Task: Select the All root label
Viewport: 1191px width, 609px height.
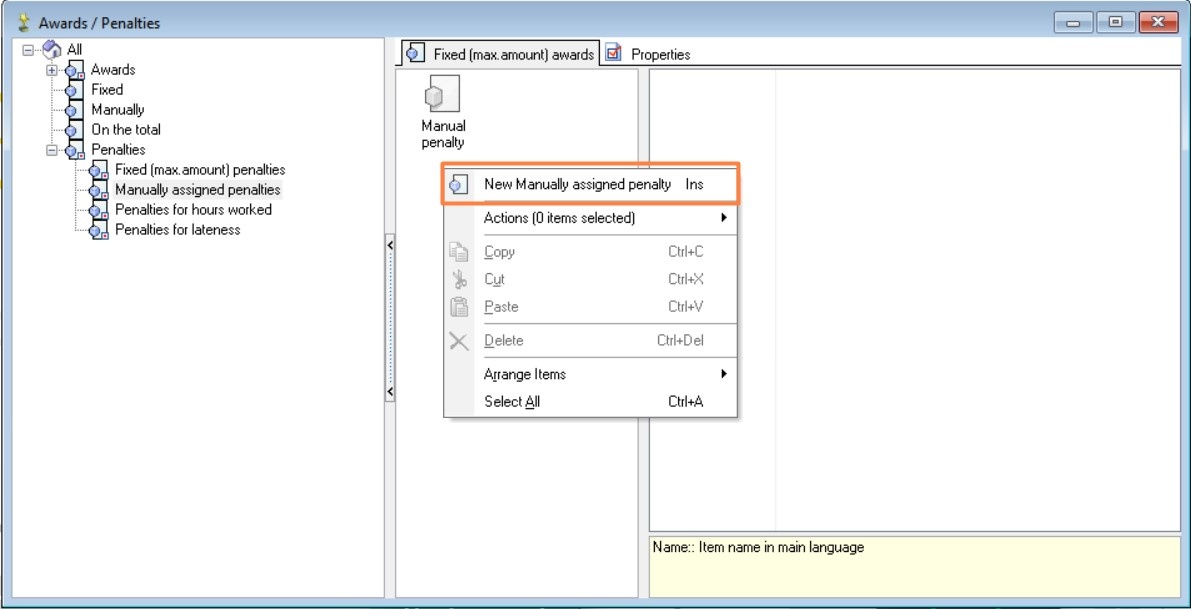Action: 74,50
